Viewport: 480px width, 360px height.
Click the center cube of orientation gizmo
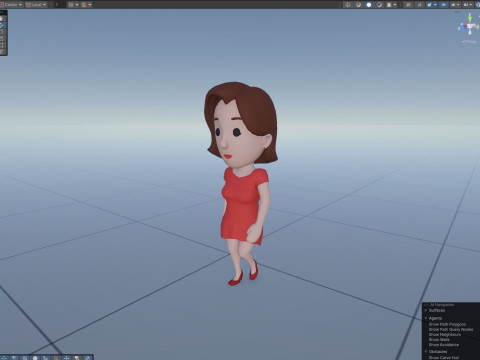(470, 26)
